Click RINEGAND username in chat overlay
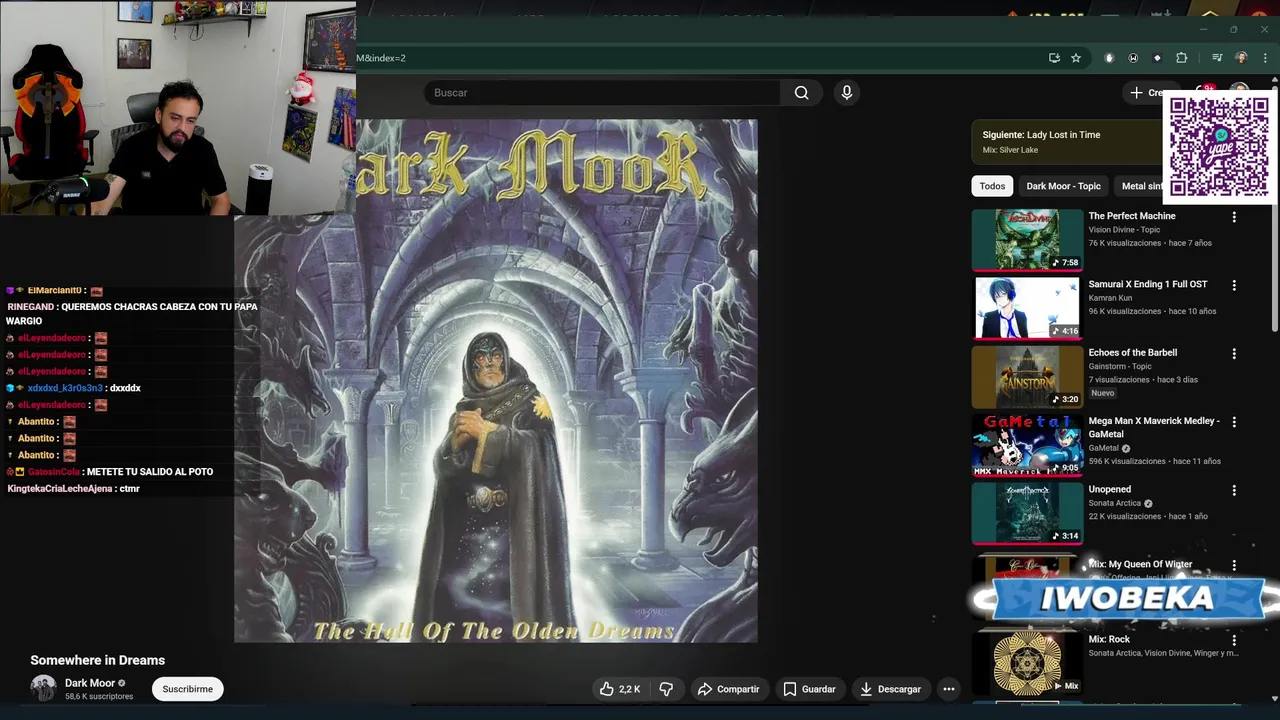 click(x=31, y=307)
